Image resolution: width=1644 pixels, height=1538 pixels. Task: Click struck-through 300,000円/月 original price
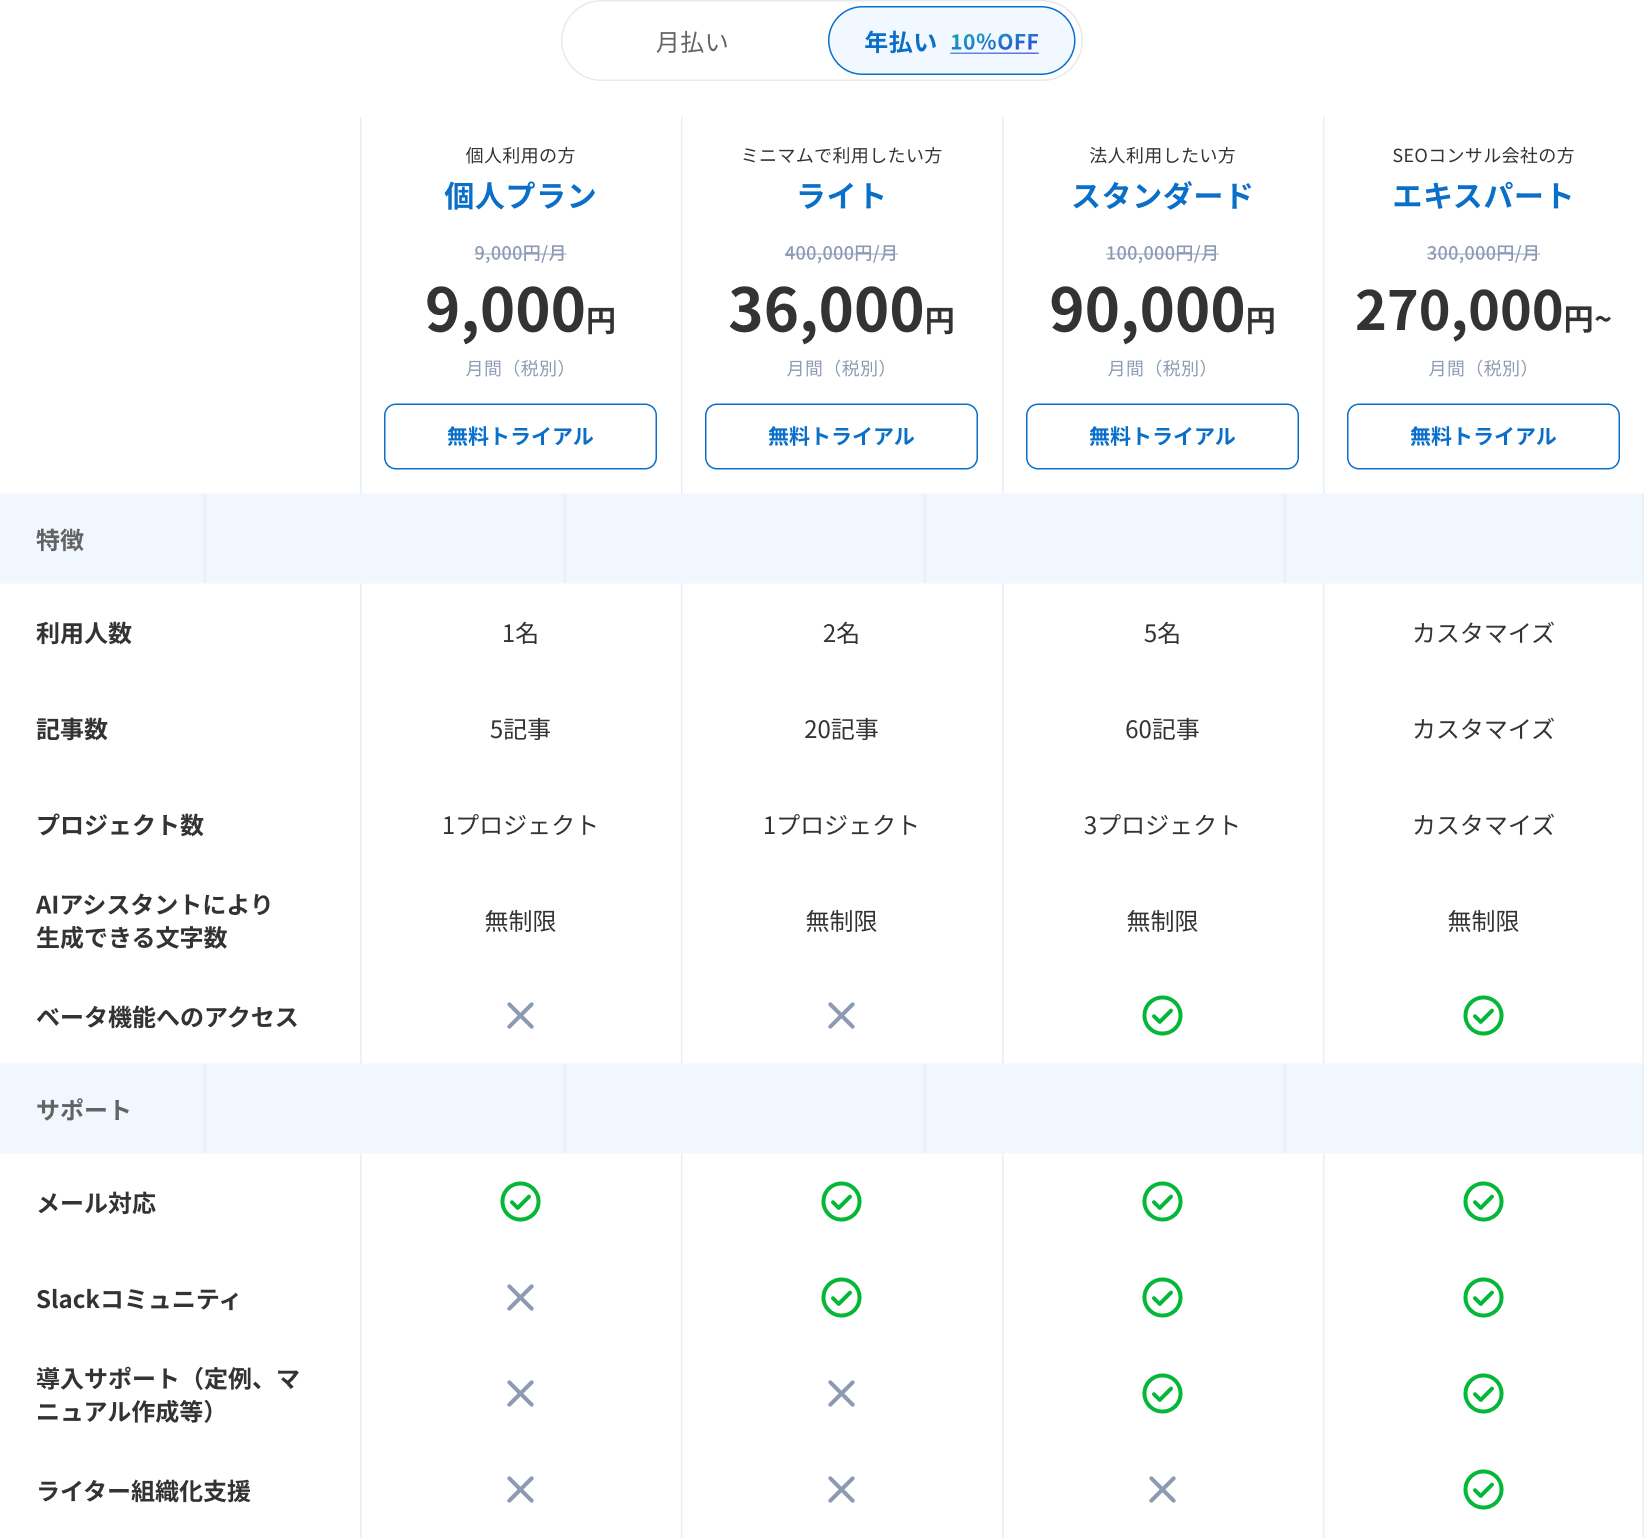[x=1483, y=253]
